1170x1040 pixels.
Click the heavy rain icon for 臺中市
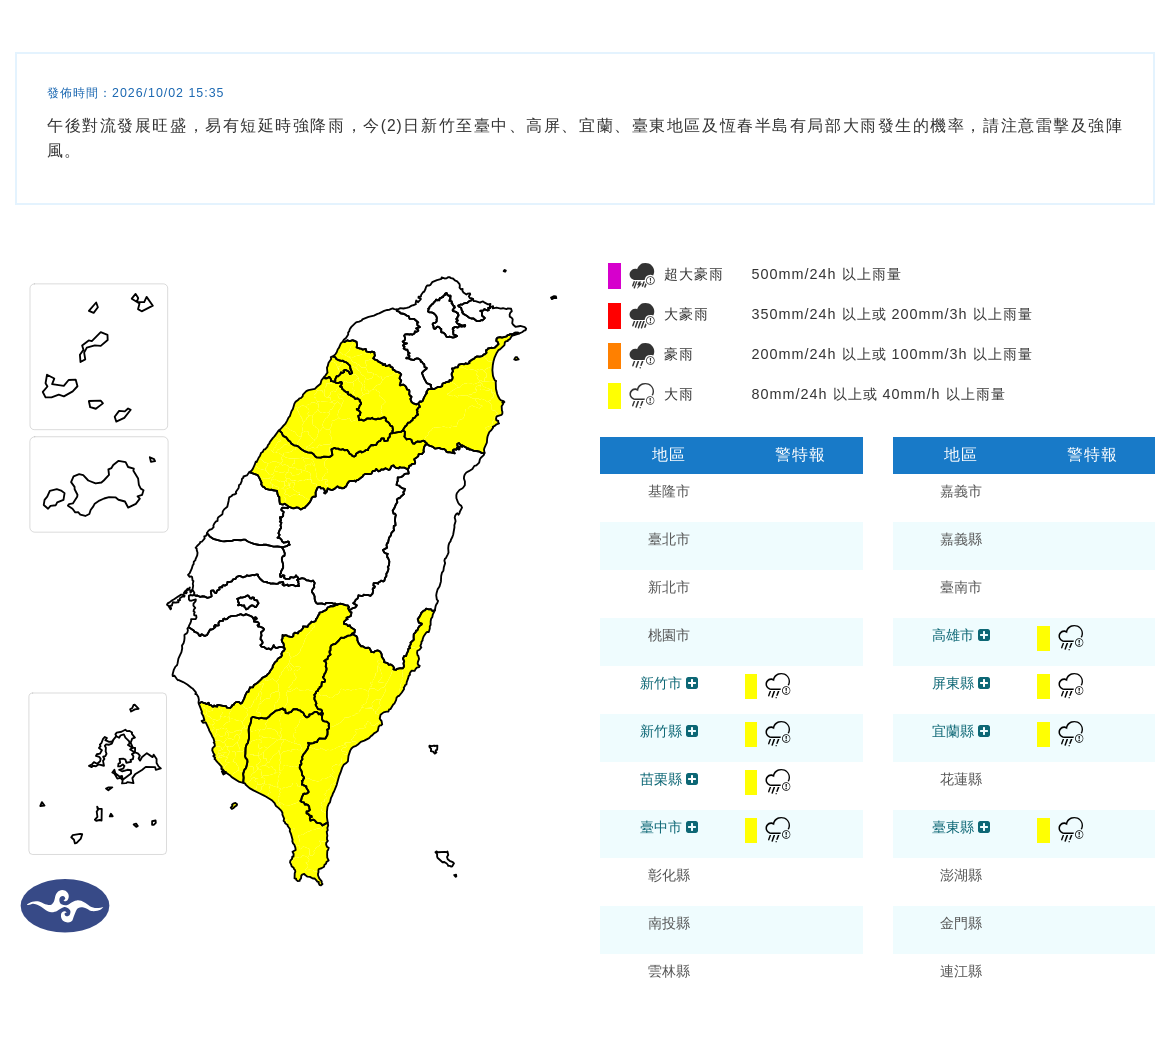[x=778, y=829]
